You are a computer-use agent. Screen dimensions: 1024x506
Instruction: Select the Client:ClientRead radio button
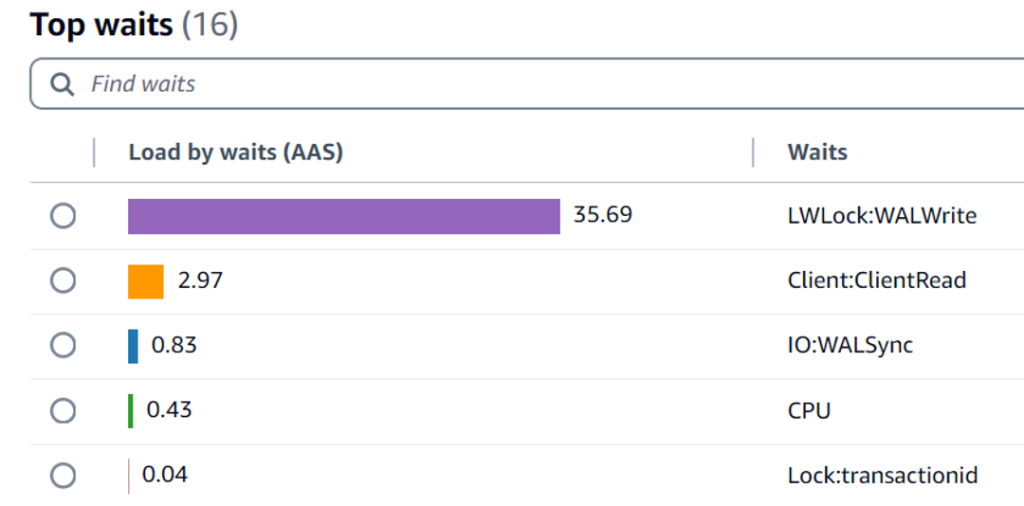click(63, 281)
